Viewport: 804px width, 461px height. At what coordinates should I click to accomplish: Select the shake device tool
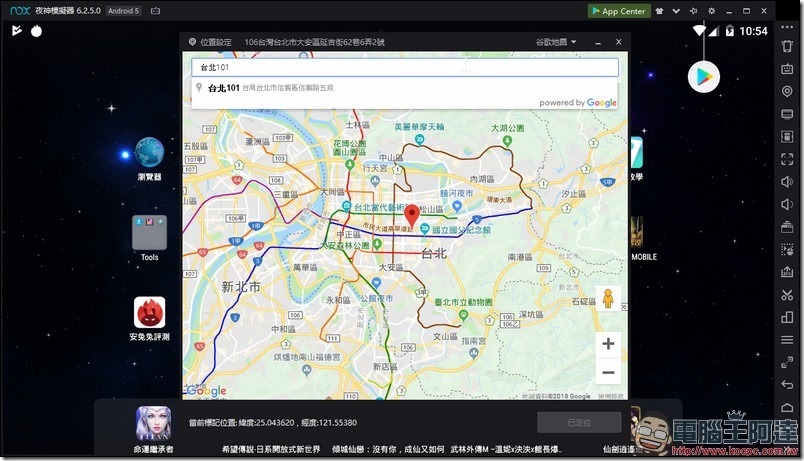coord(787,46)
